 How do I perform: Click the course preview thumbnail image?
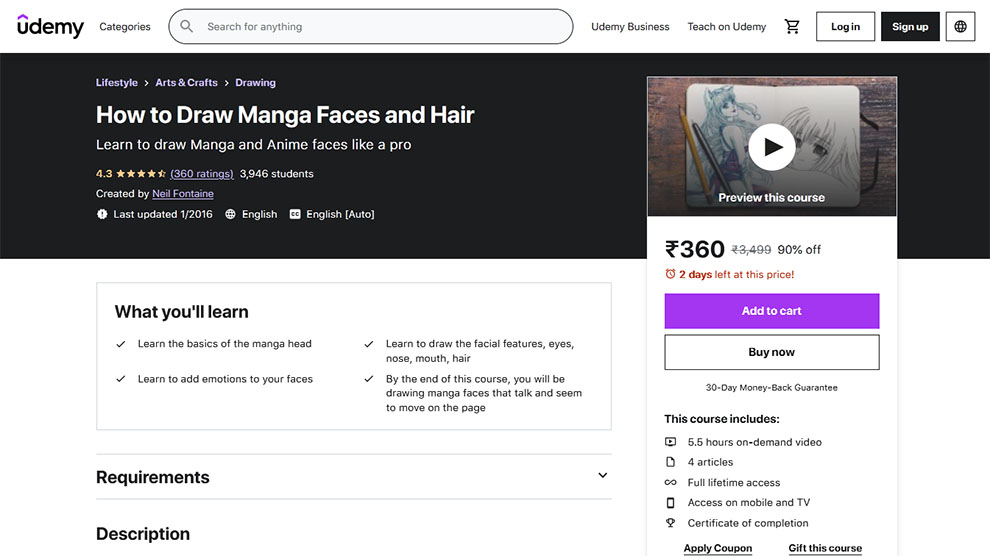[x=772, y=146]
